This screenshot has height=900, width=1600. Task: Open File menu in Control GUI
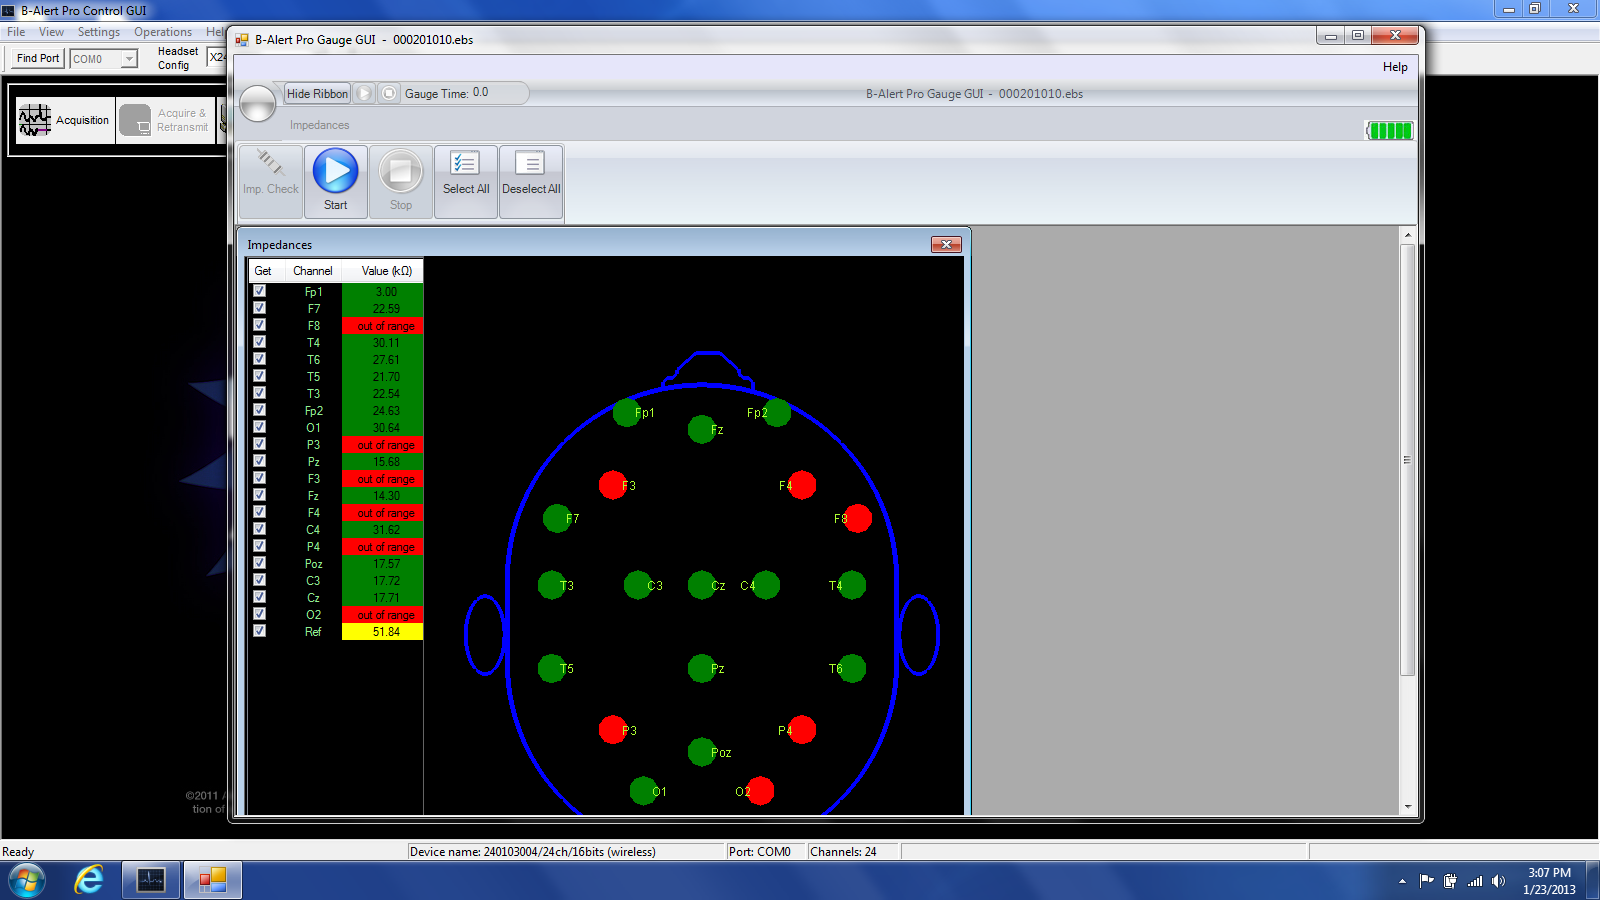pyautogui.click(x=16, y=32)
